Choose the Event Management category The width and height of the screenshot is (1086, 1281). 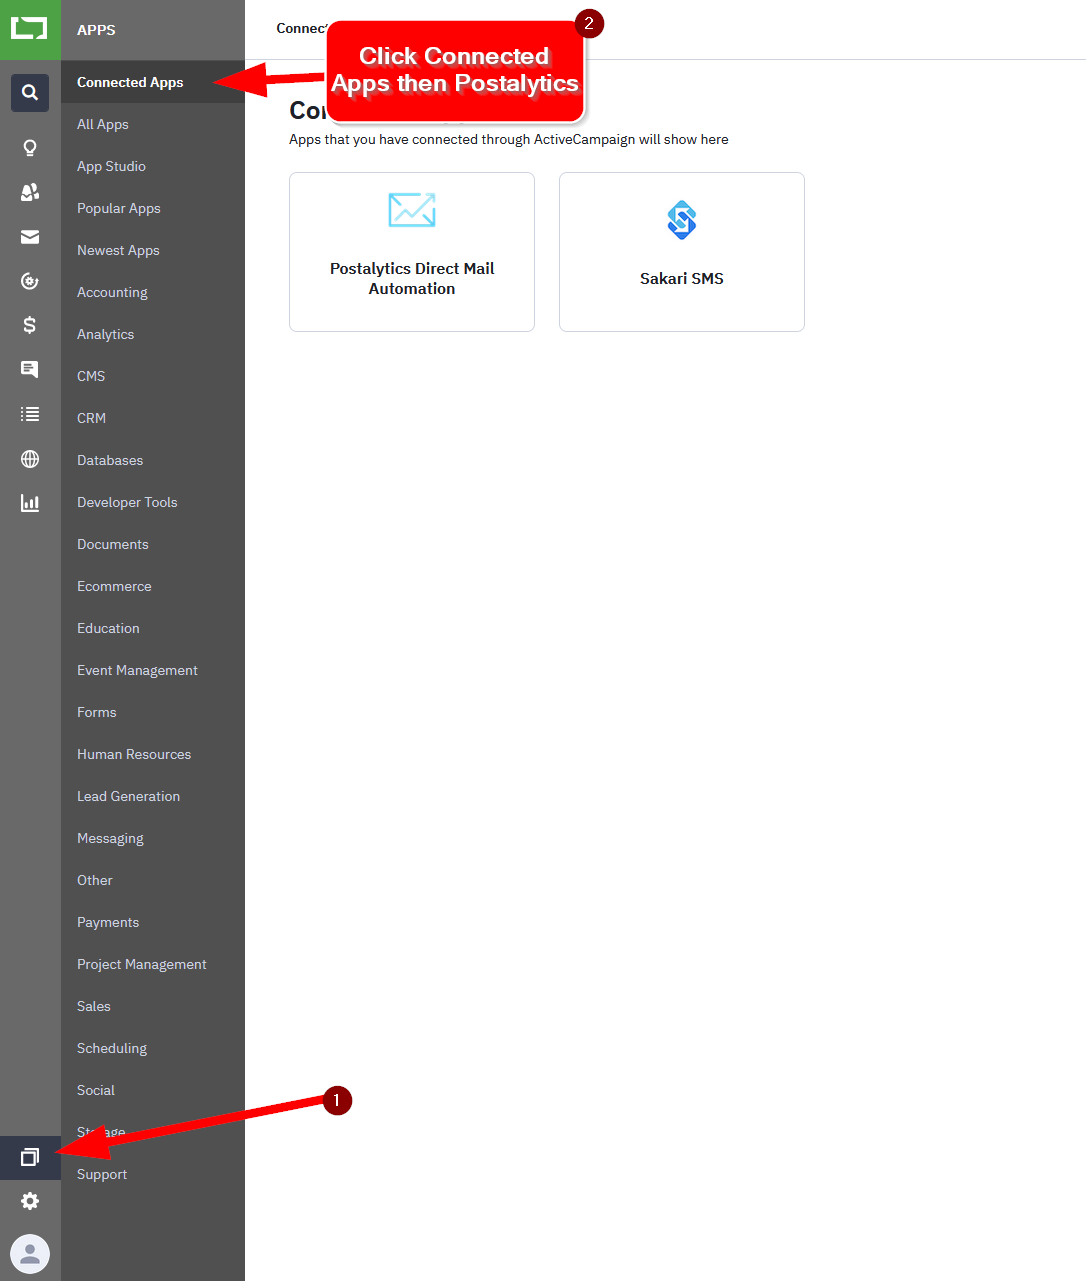(x=153, y=670)
